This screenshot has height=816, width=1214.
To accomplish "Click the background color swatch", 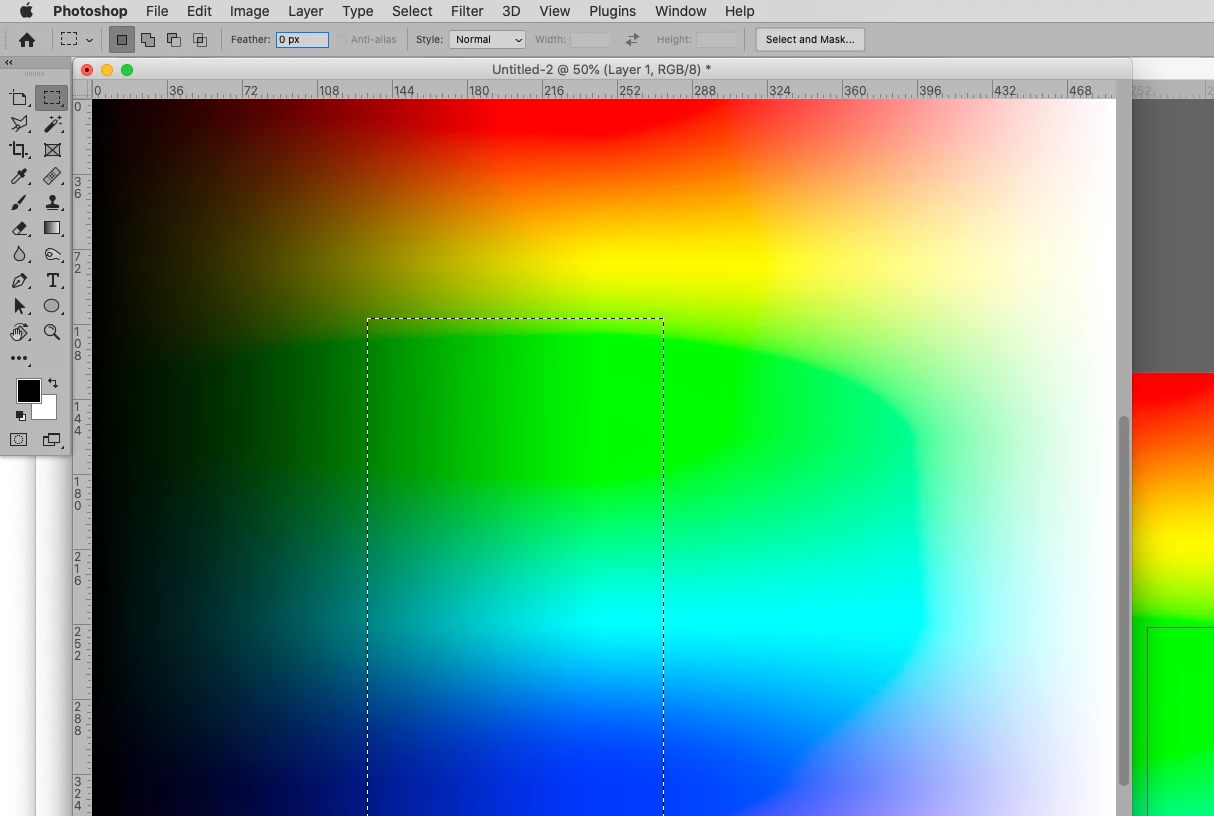I will pos(48,410).
